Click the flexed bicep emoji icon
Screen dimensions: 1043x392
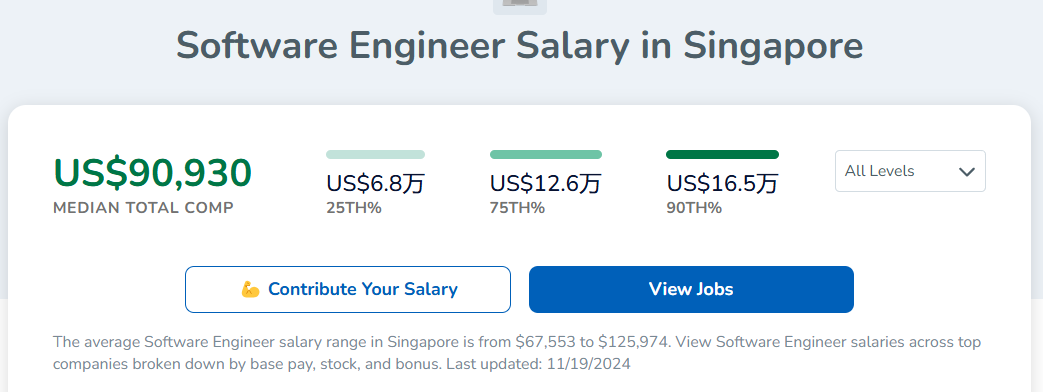point(250,290)
